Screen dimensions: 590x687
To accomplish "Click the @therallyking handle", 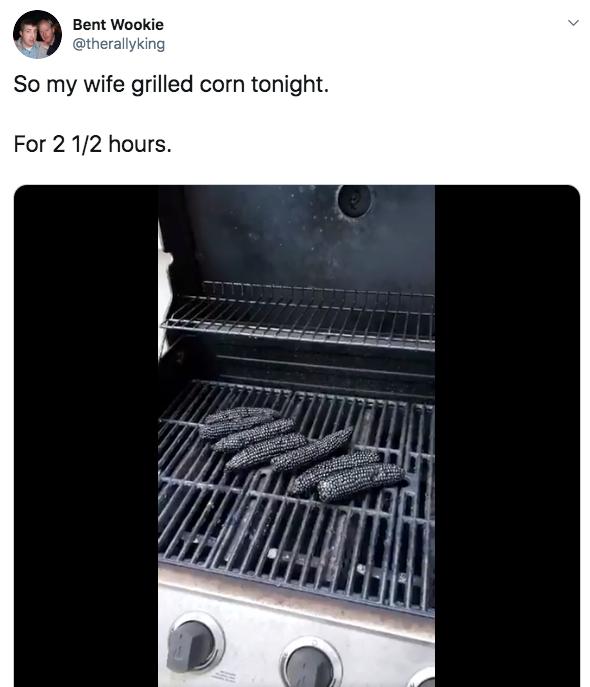I will (x=118, y=44).
